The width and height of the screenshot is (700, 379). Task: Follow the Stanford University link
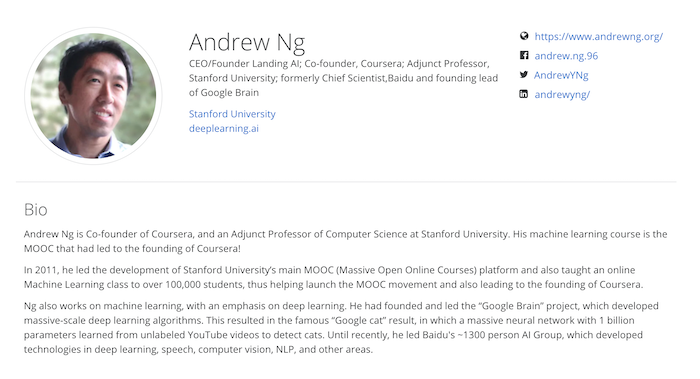point(232,114)
